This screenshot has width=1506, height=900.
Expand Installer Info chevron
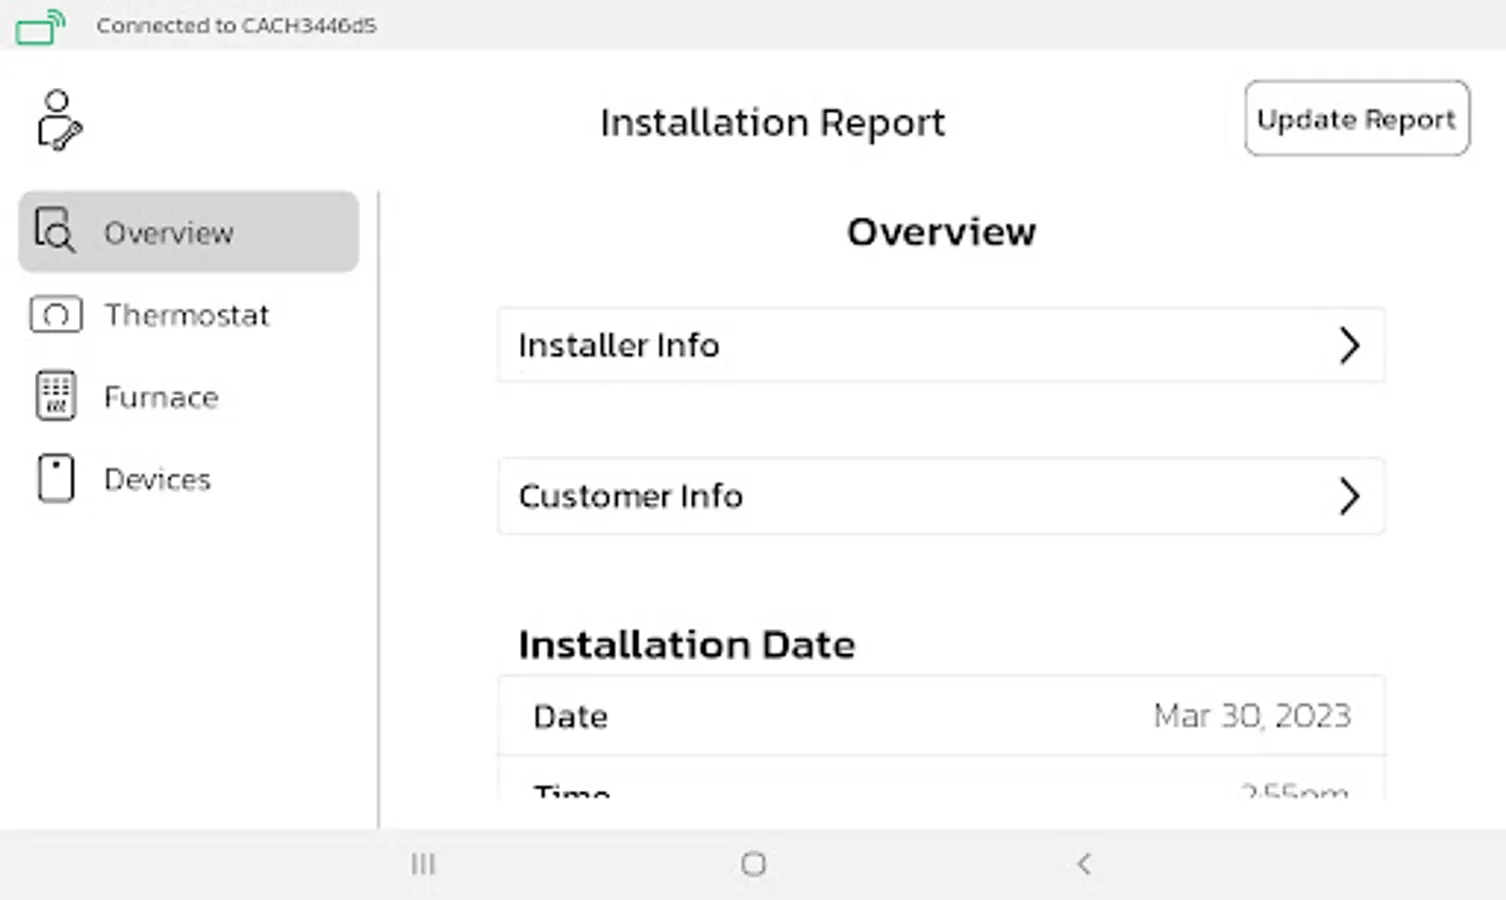[x=1349, y=346]
